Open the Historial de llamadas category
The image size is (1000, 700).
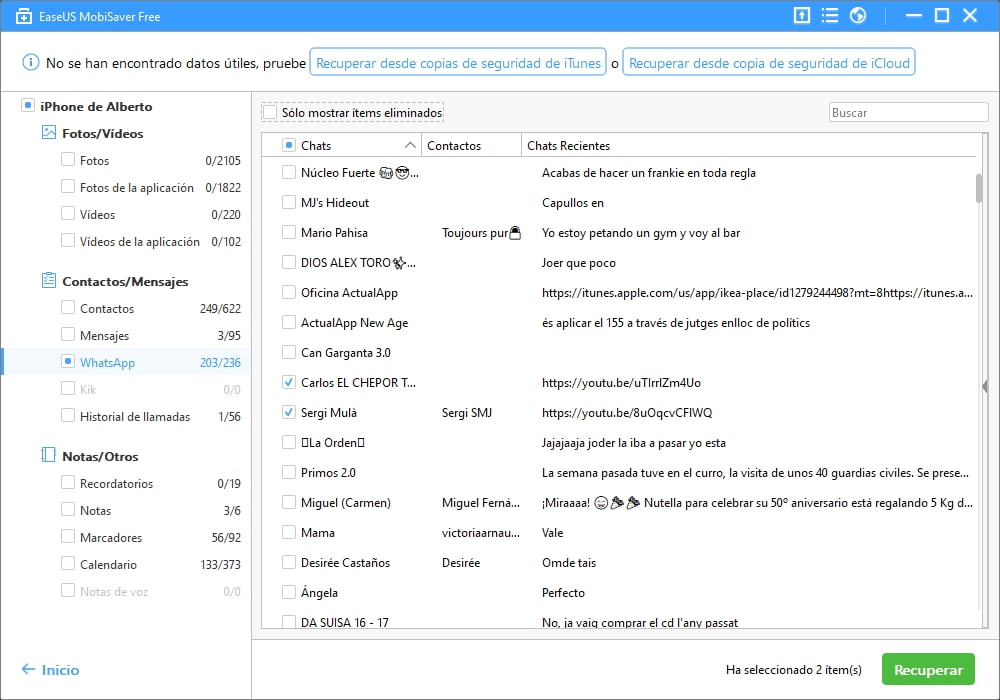click(x=135, y=416)
